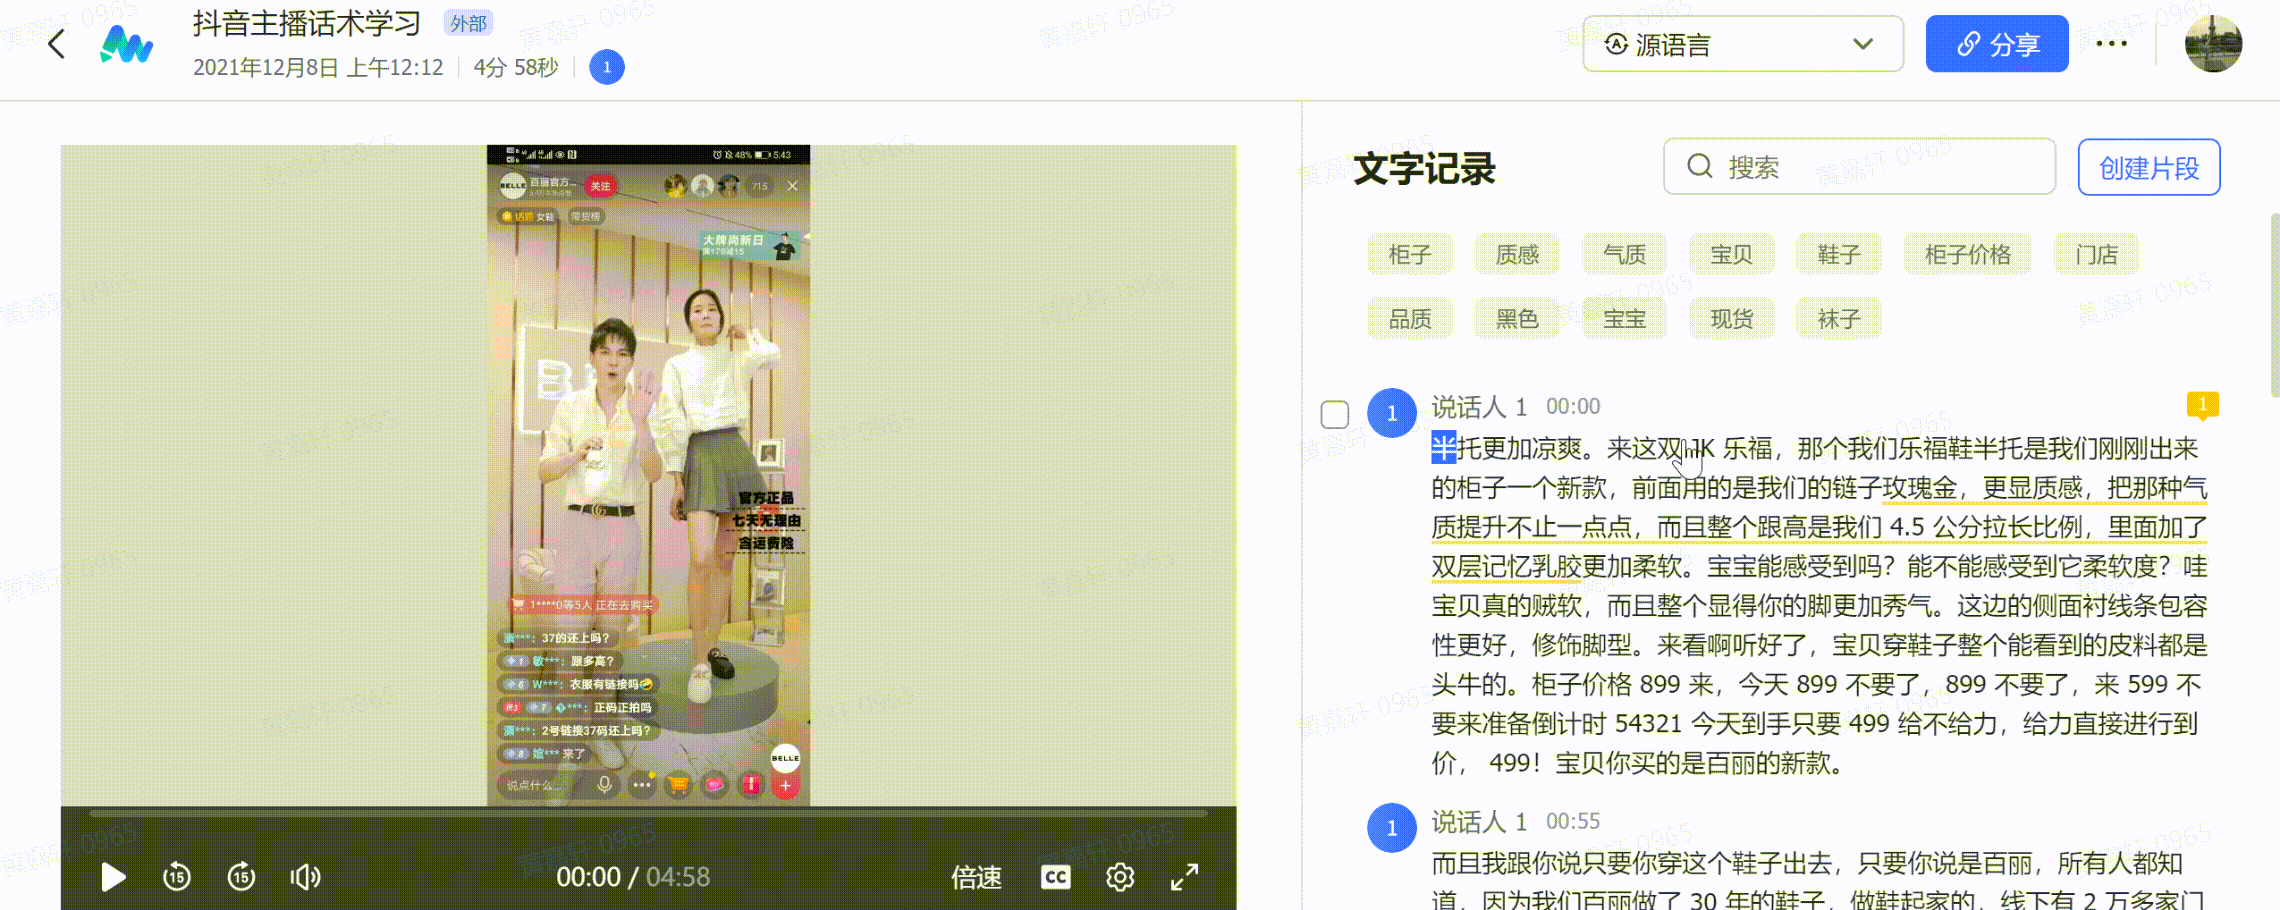Select the 柜子价格 keyword tag
Viewport: 2280px width, 910px height.
(x=1967, y=255)
